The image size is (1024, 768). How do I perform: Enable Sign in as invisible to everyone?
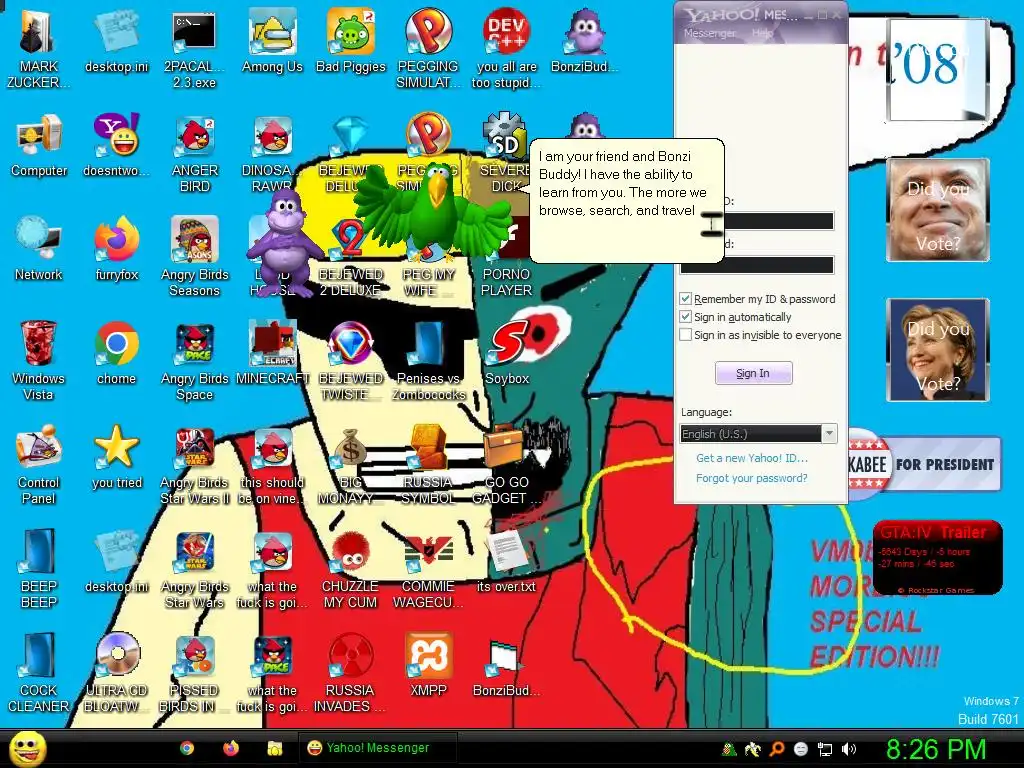click(x=685, y=335)
